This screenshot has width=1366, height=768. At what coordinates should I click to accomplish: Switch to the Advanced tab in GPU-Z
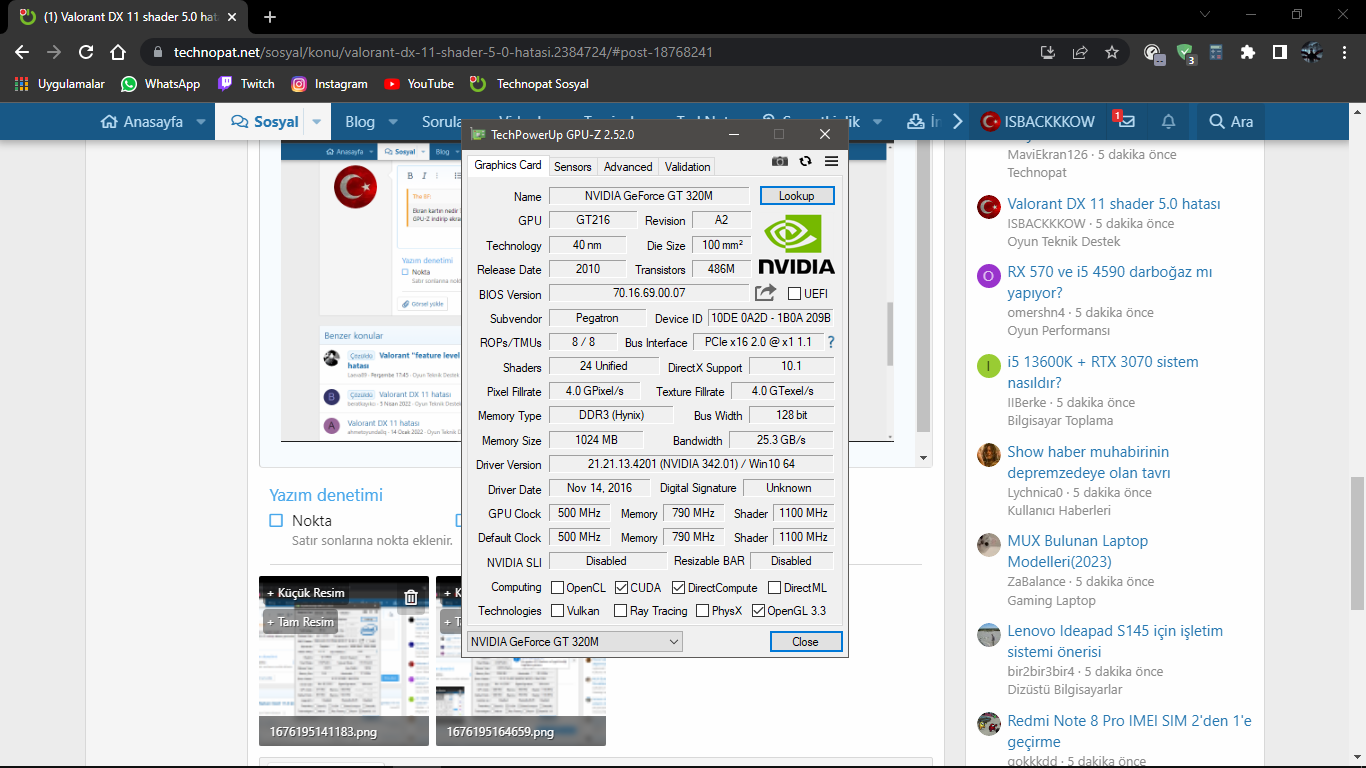628,167
